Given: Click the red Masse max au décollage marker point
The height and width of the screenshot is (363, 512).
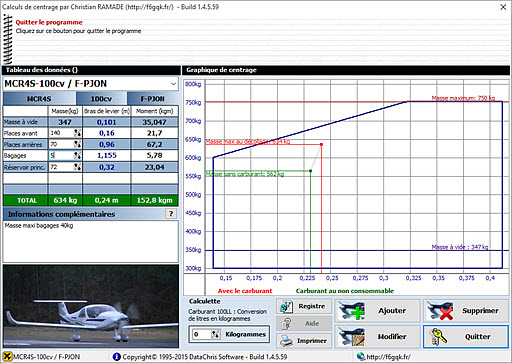Looking at the screenshot, I should coord(321,144).
